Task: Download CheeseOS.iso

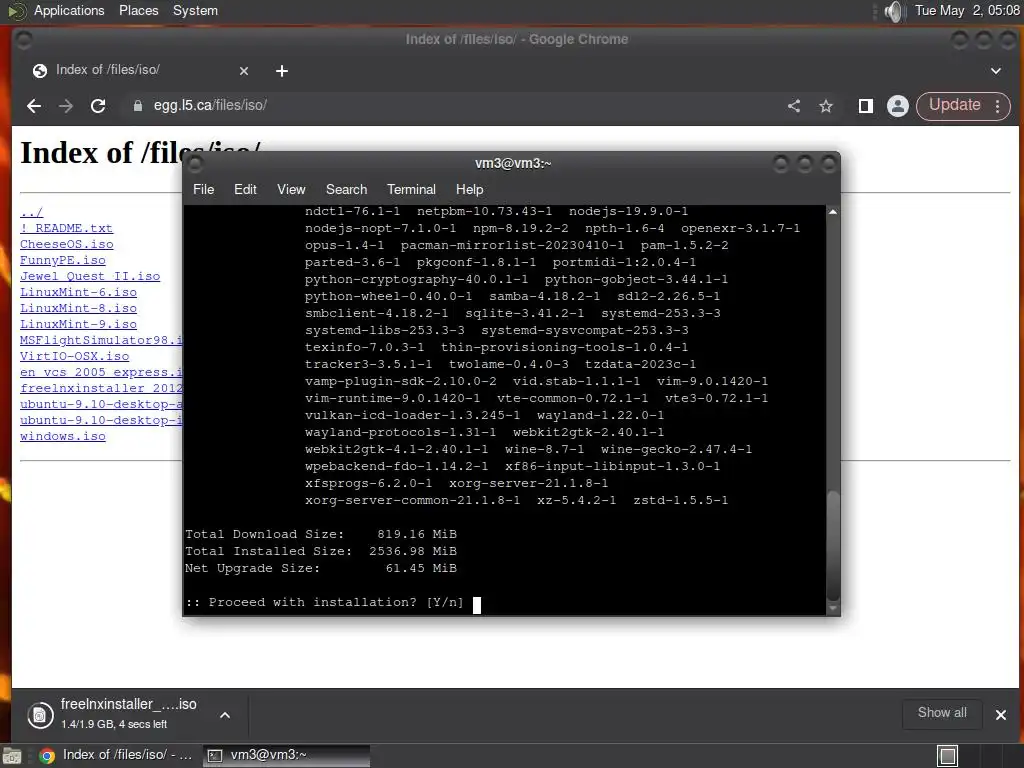Action: (66, 244)
